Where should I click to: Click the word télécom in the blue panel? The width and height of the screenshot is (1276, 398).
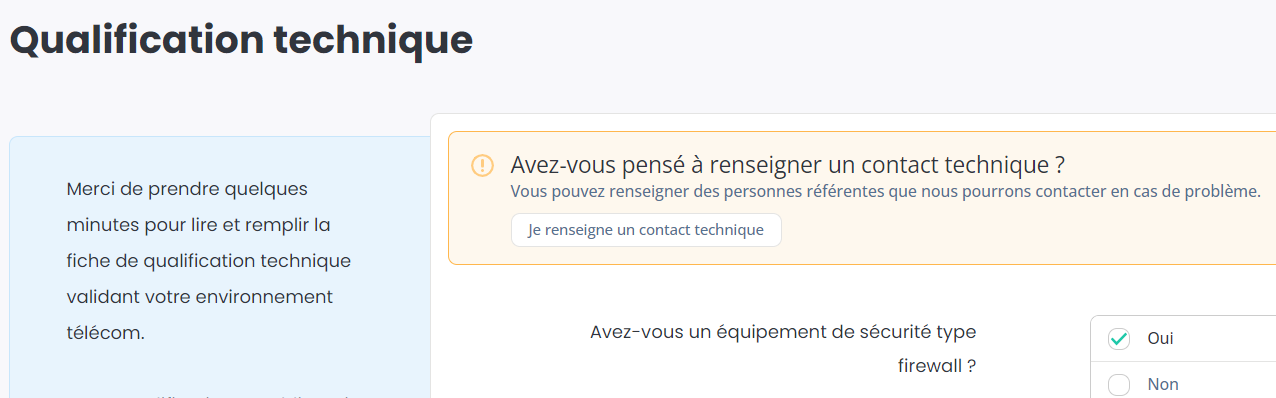point(105,333)
